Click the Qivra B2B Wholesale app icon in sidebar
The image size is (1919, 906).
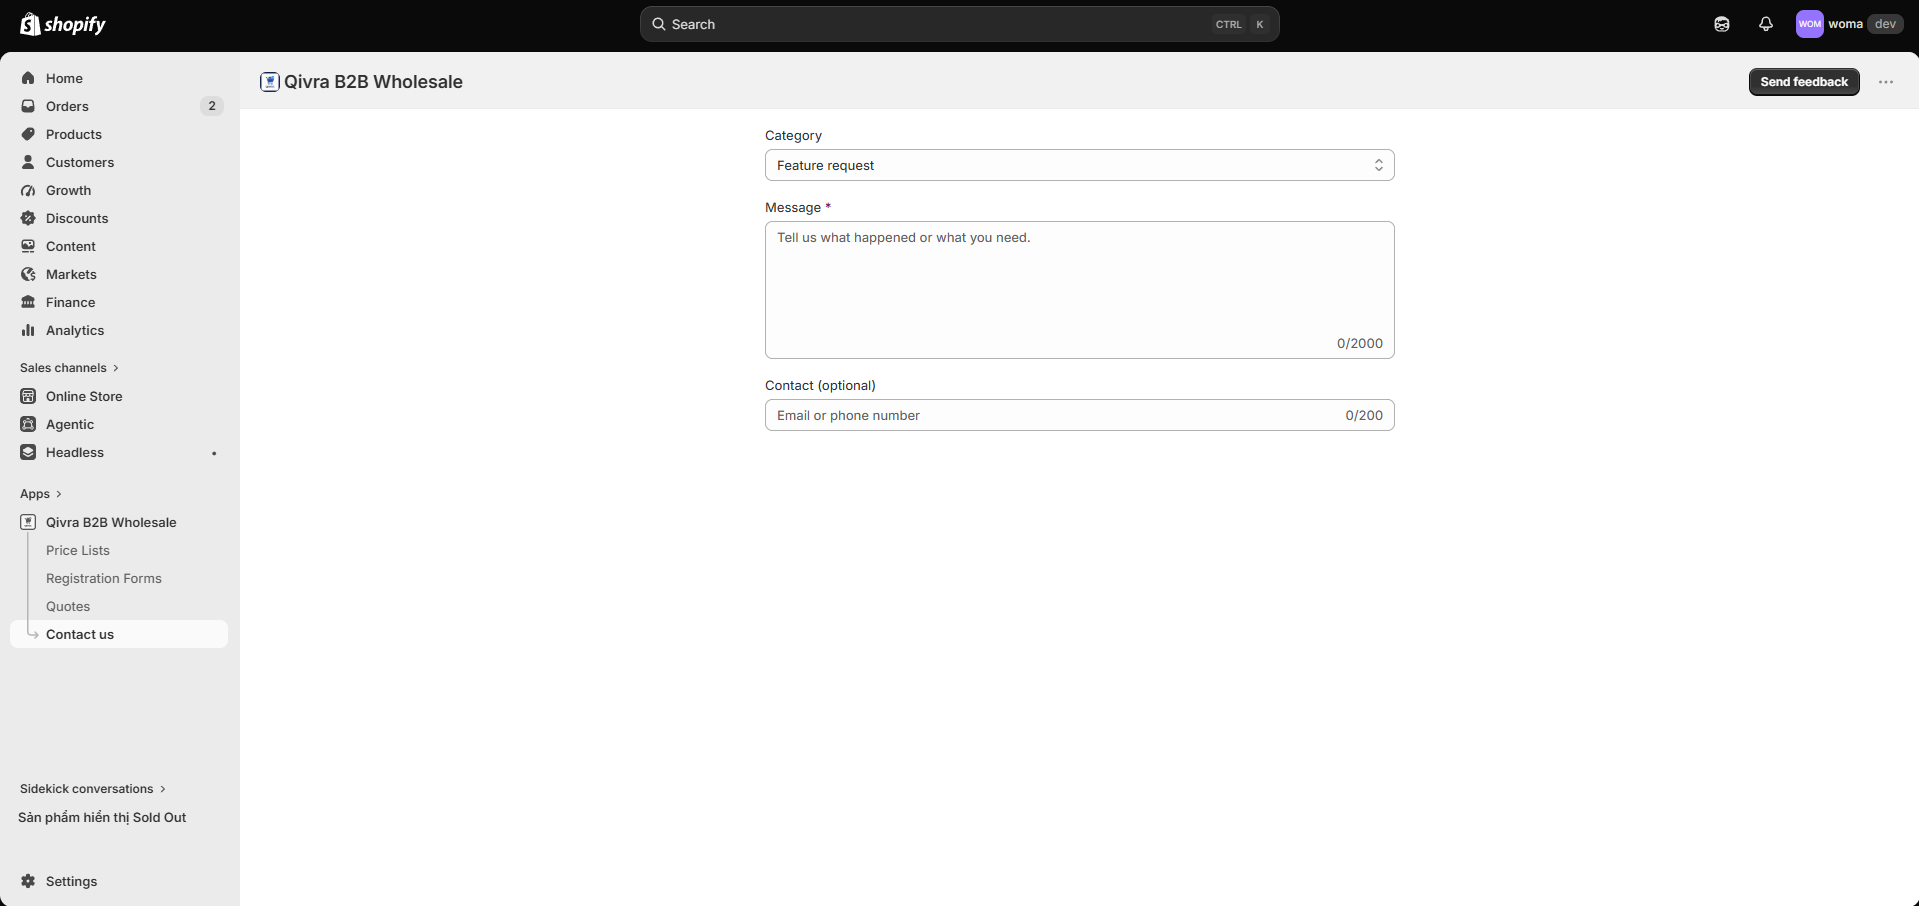[28, 522]
